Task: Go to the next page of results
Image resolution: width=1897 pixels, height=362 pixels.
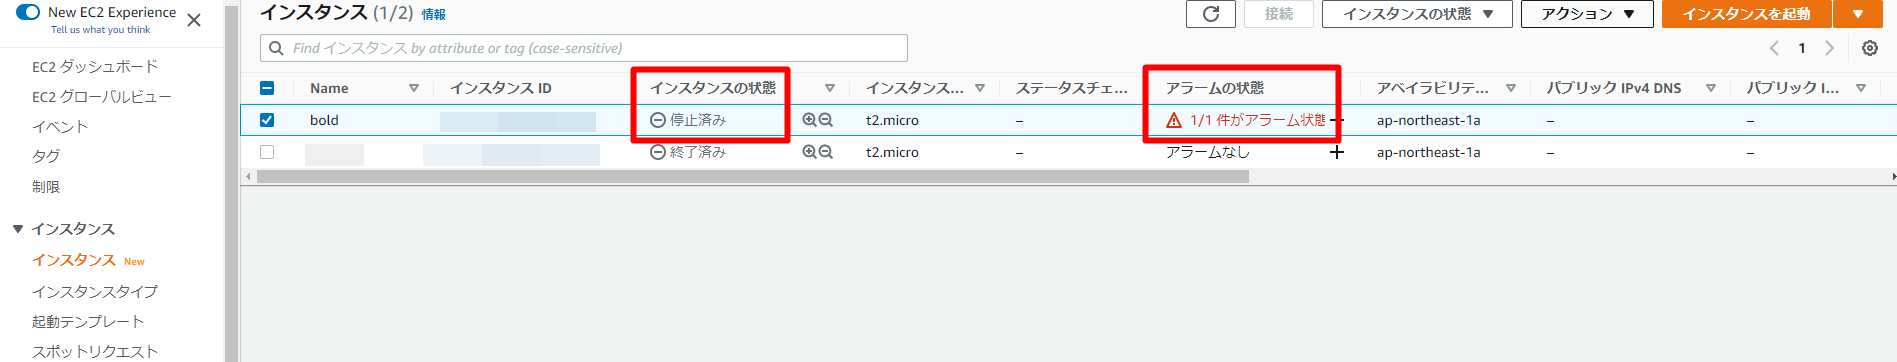Action: (x=1829, y=48)
